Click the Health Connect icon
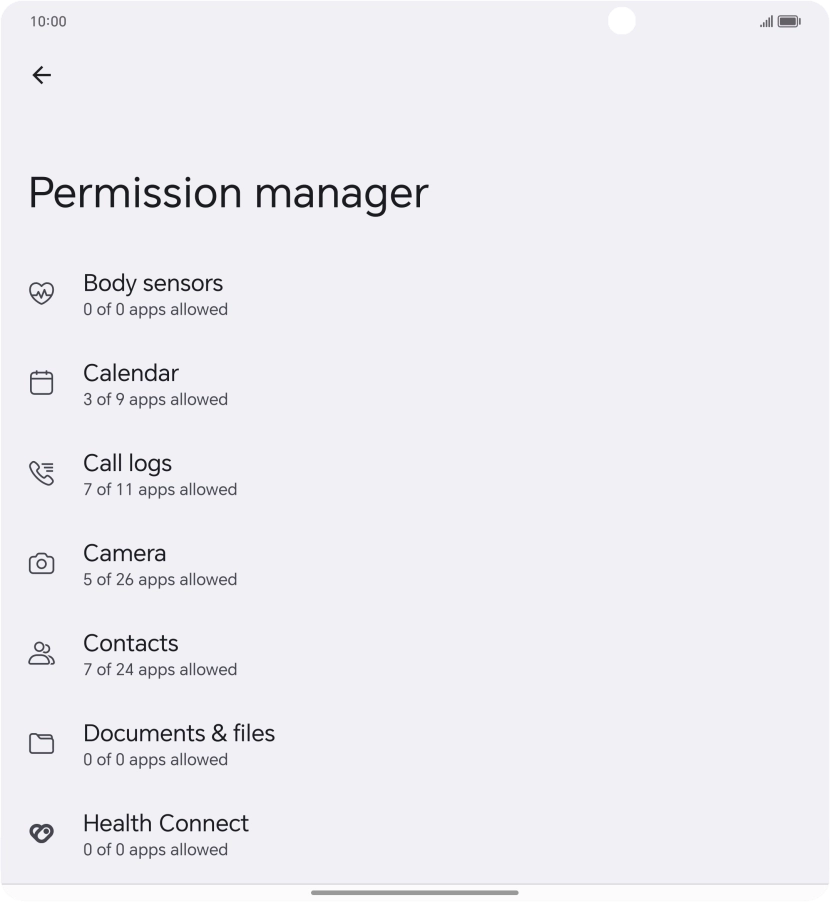This screenshot has width=830, height=902. (41, 832)
